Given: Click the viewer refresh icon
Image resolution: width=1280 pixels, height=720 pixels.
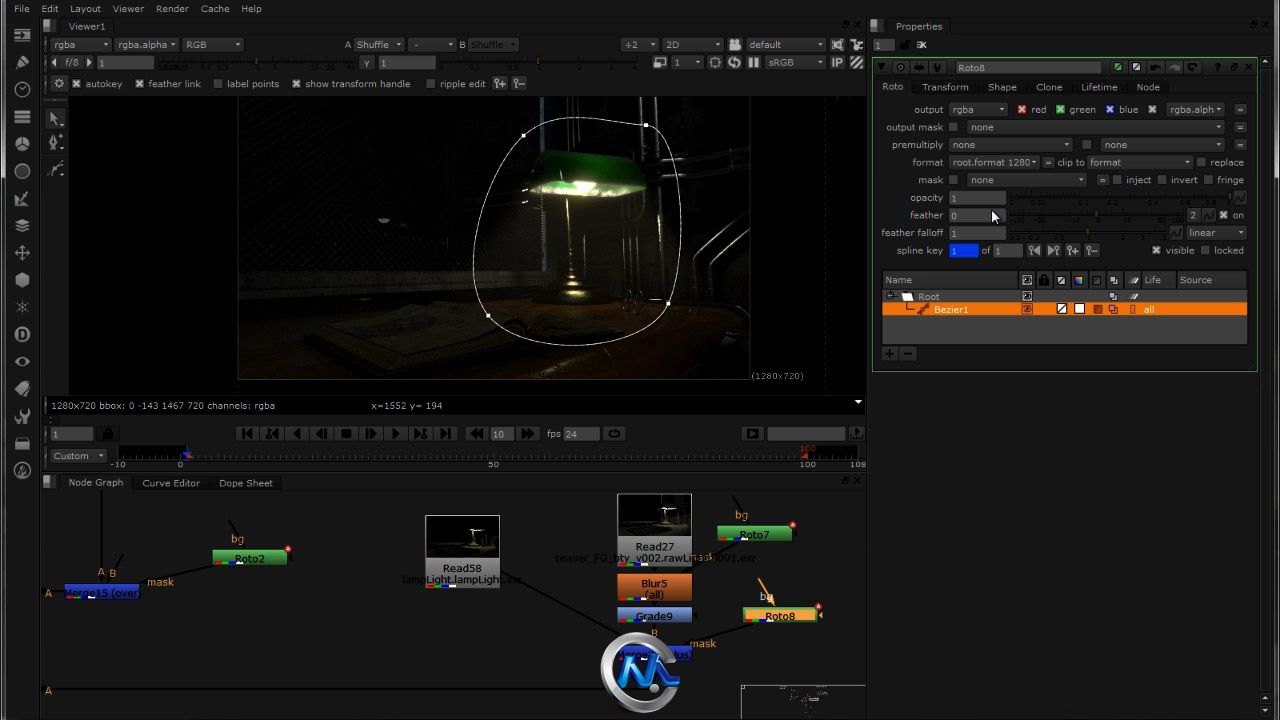Looking at the screenshot, I should pos(733,62).
